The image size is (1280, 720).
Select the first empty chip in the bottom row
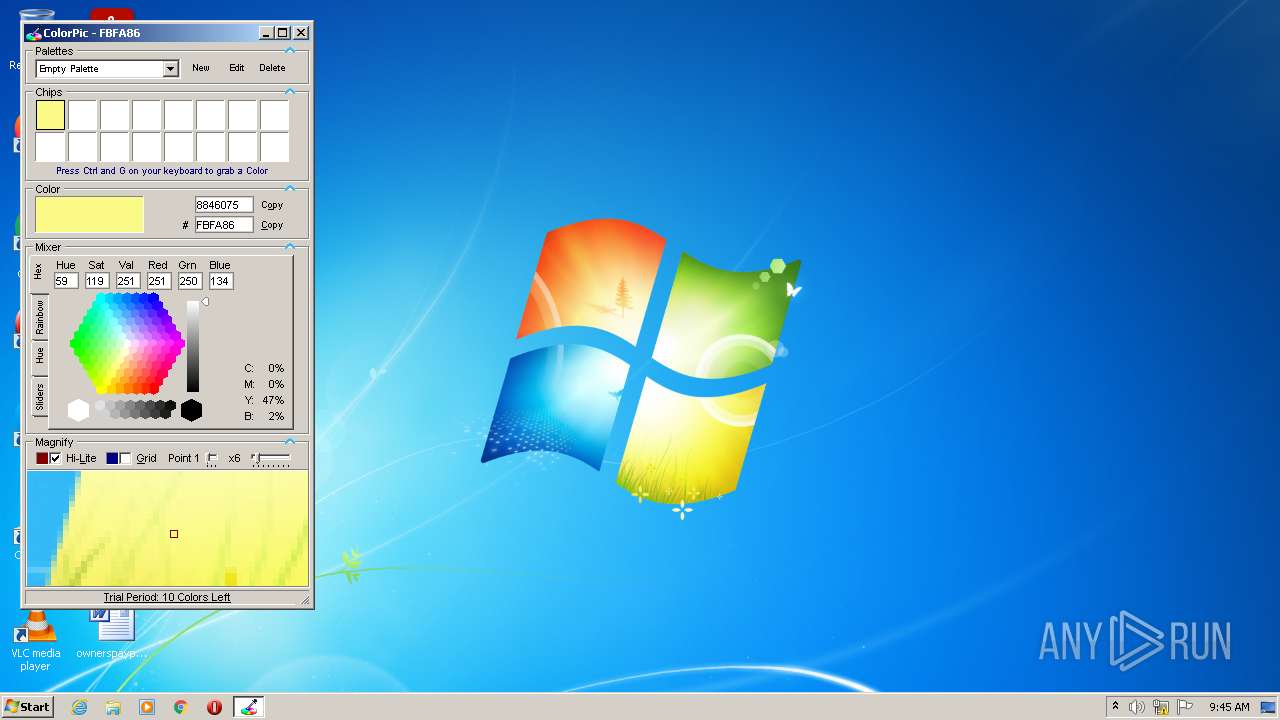(50, 147)
